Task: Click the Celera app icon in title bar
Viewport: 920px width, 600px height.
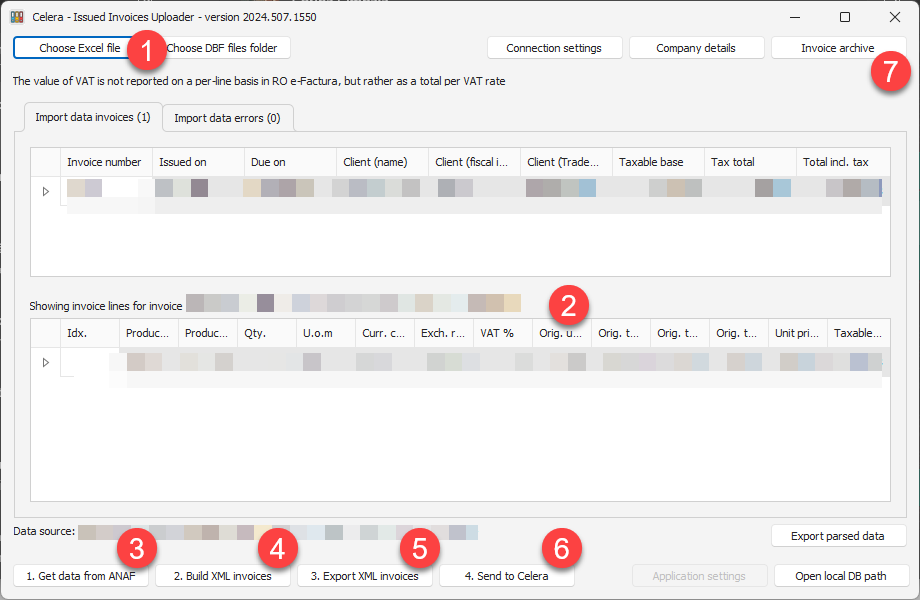Action: (17, 17)
